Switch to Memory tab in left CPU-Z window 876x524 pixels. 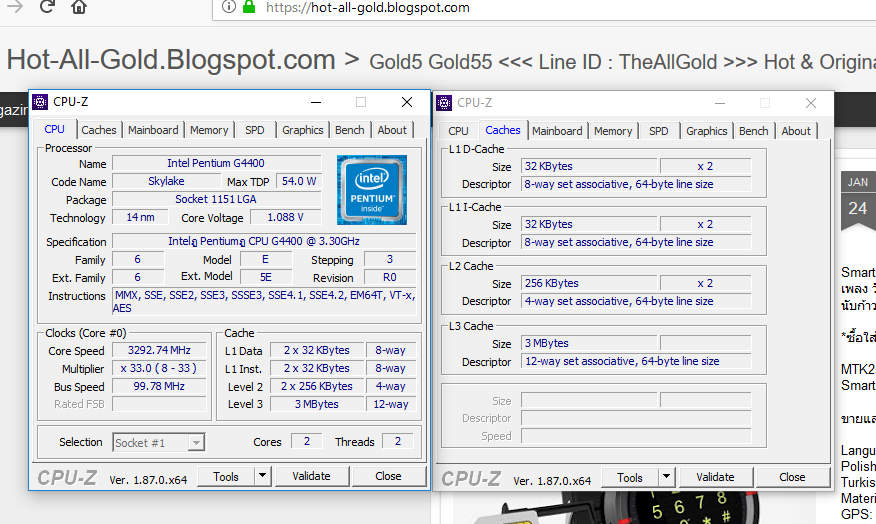209,130
